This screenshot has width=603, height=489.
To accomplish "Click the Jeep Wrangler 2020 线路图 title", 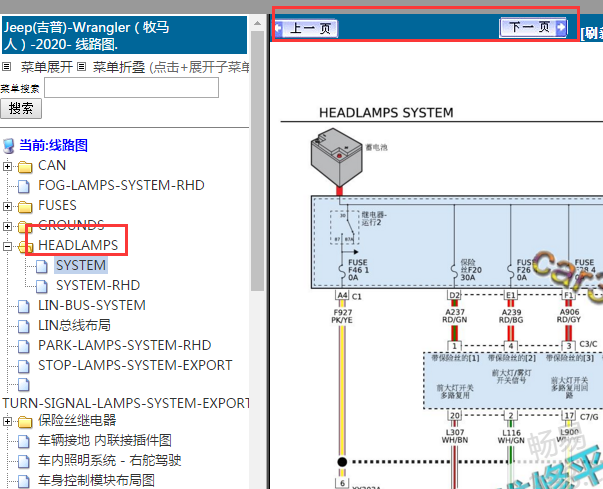I will click(x=124, y=35).
